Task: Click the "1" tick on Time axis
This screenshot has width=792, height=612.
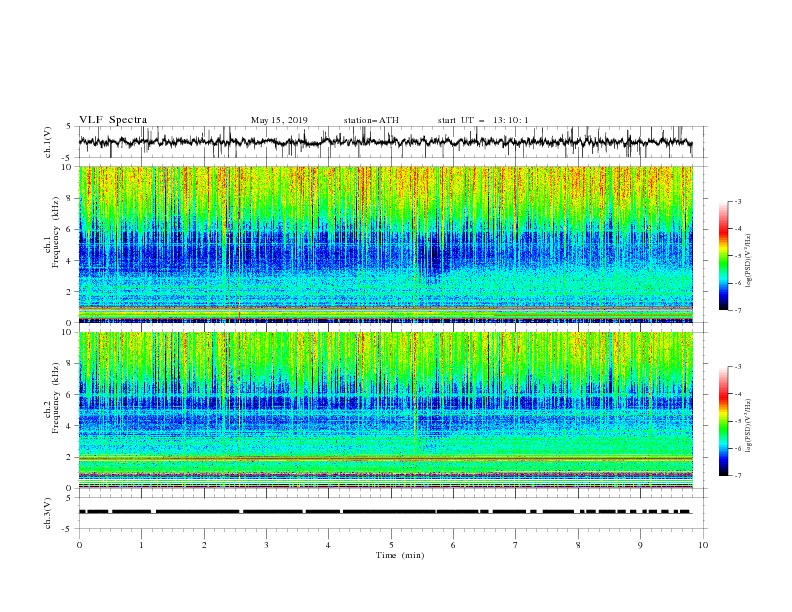Action: point(141,545)
